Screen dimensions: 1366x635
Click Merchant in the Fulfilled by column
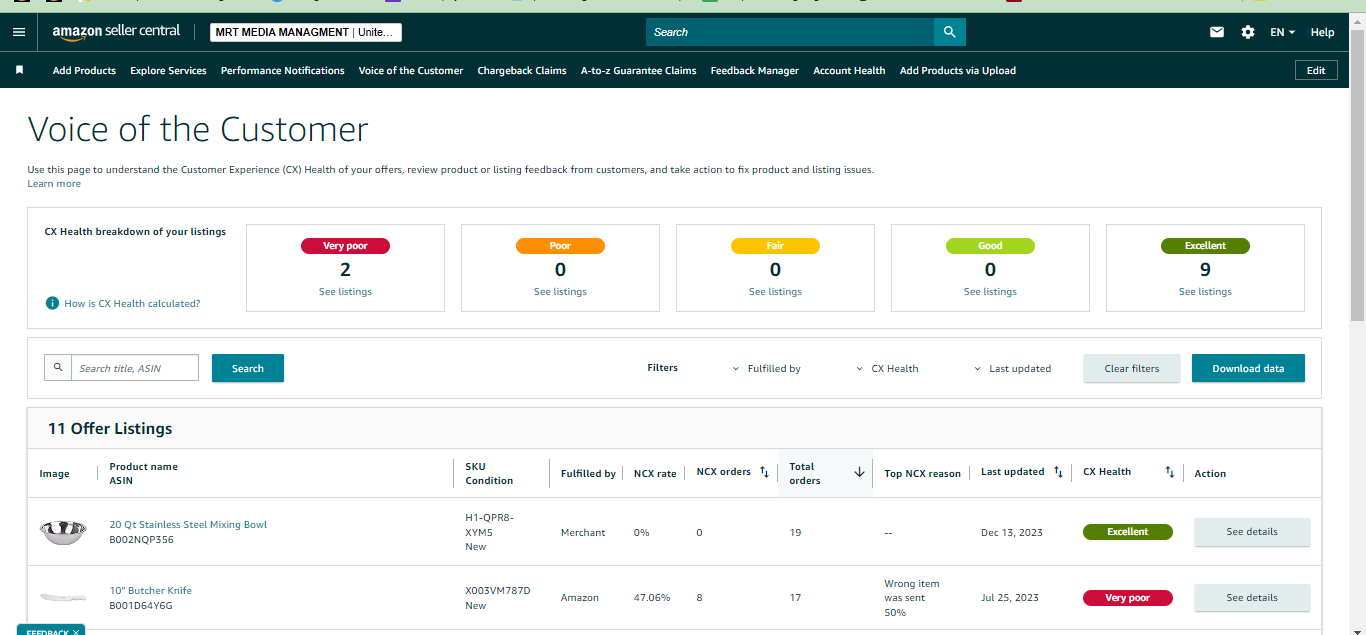point(583,533)
